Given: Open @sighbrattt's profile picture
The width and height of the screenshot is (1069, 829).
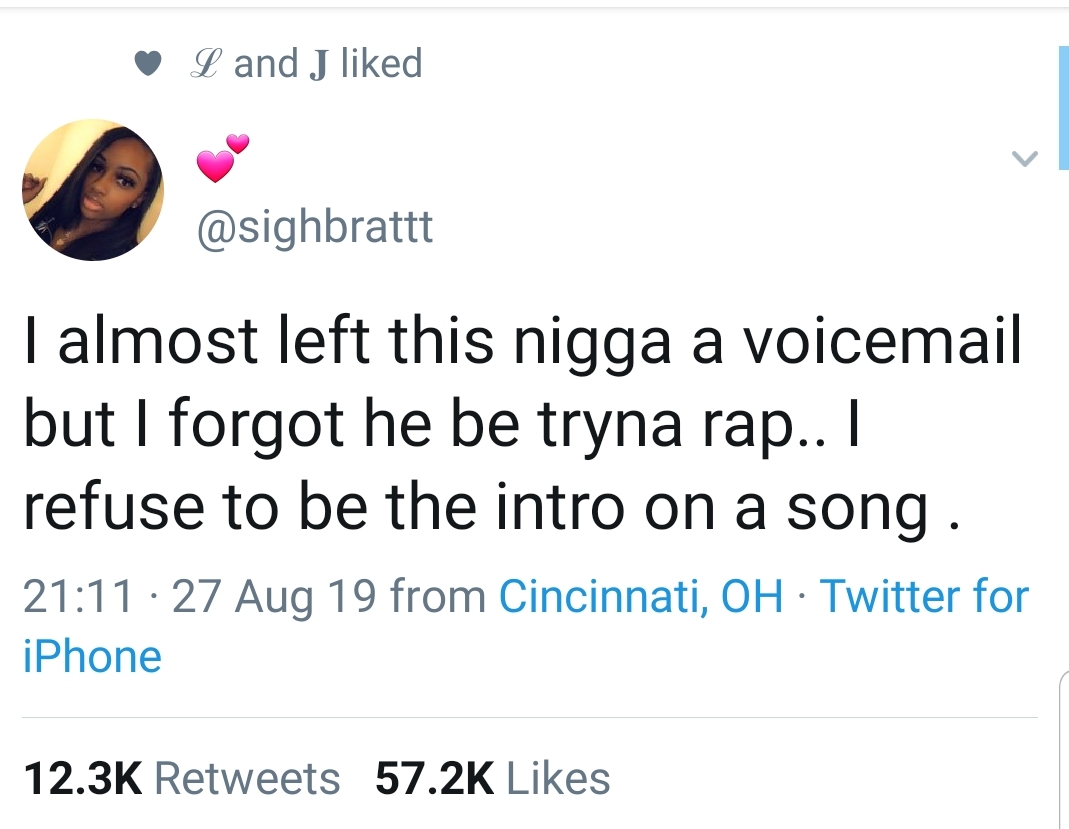Looking at the screenshot, I should pyautogui.click(x=92, y=189).
